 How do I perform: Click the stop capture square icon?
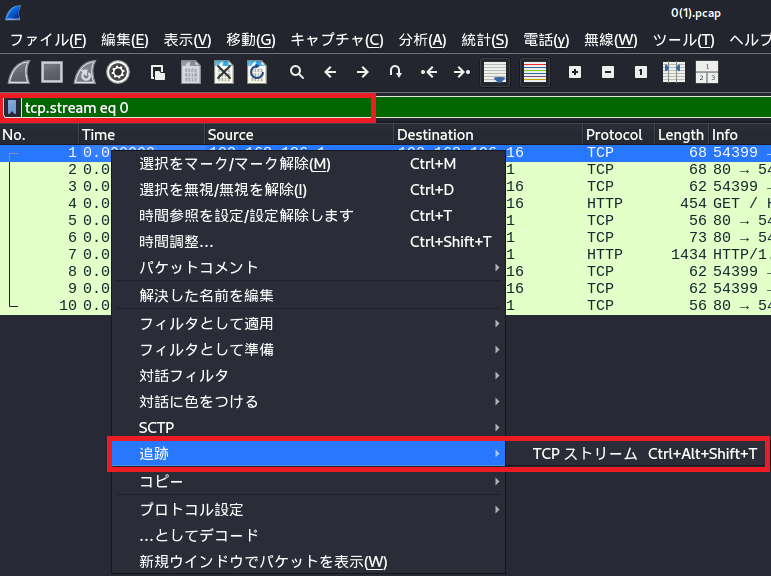pos(52,72)
